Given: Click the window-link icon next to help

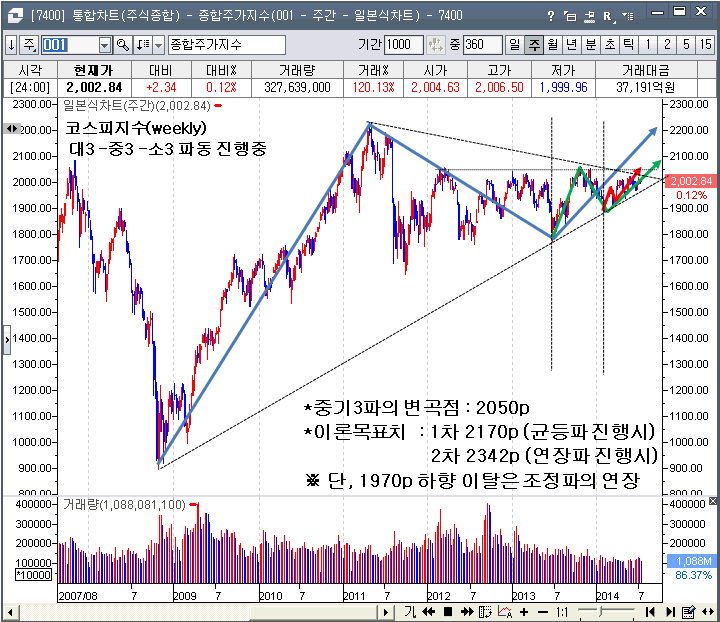Looking at the screenshot, I should click(x=570, y=17).
